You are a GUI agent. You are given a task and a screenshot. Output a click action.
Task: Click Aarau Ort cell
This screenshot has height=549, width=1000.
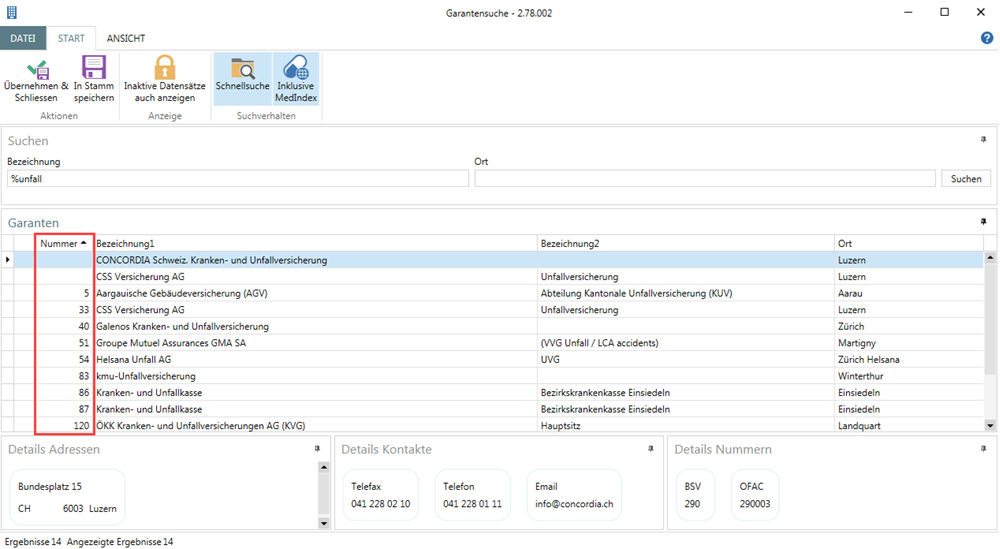(909, 293)
